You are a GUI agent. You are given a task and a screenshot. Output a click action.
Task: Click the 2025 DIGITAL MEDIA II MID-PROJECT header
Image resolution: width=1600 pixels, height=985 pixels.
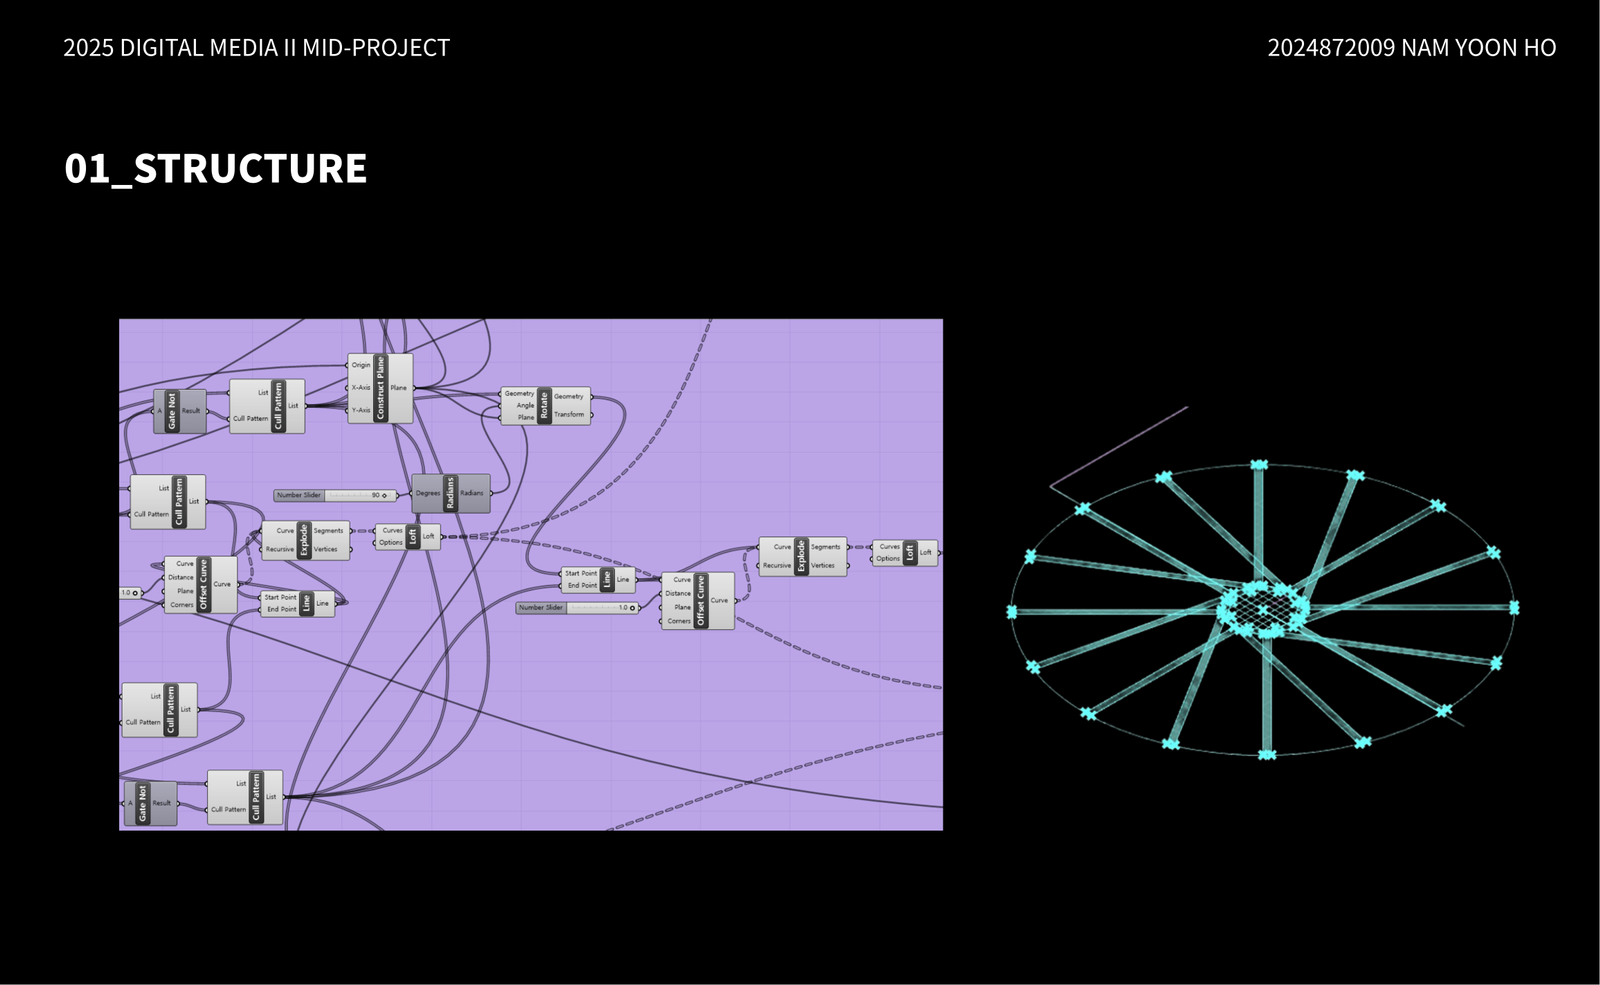(257, 48)
